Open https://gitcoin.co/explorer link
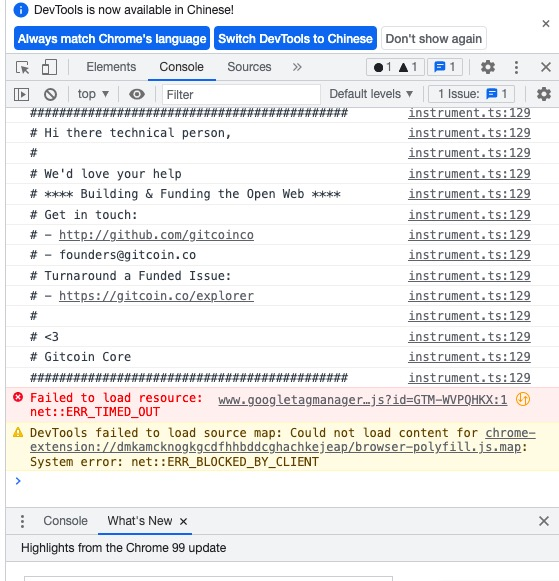This screenshot has width=559, height=581. [x=156, y=296]
